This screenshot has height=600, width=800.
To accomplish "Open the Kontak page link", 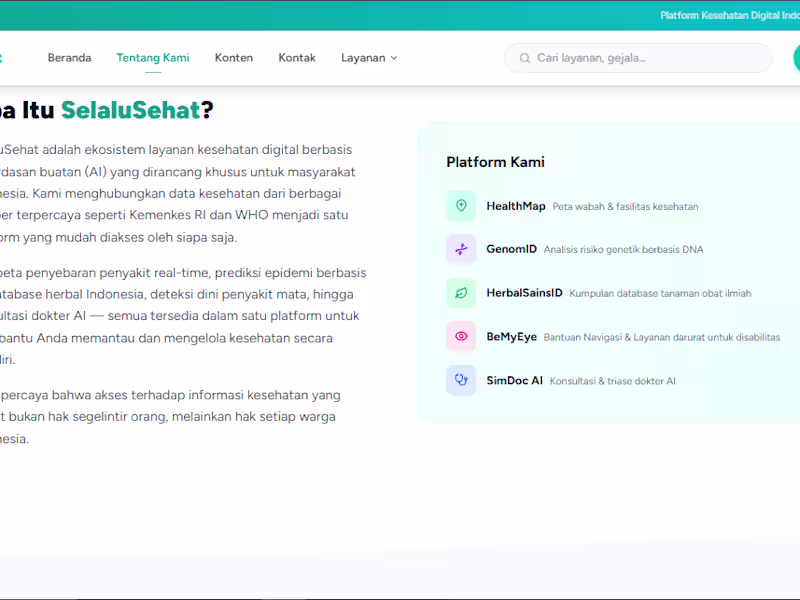I will click(x=297, y=58).
